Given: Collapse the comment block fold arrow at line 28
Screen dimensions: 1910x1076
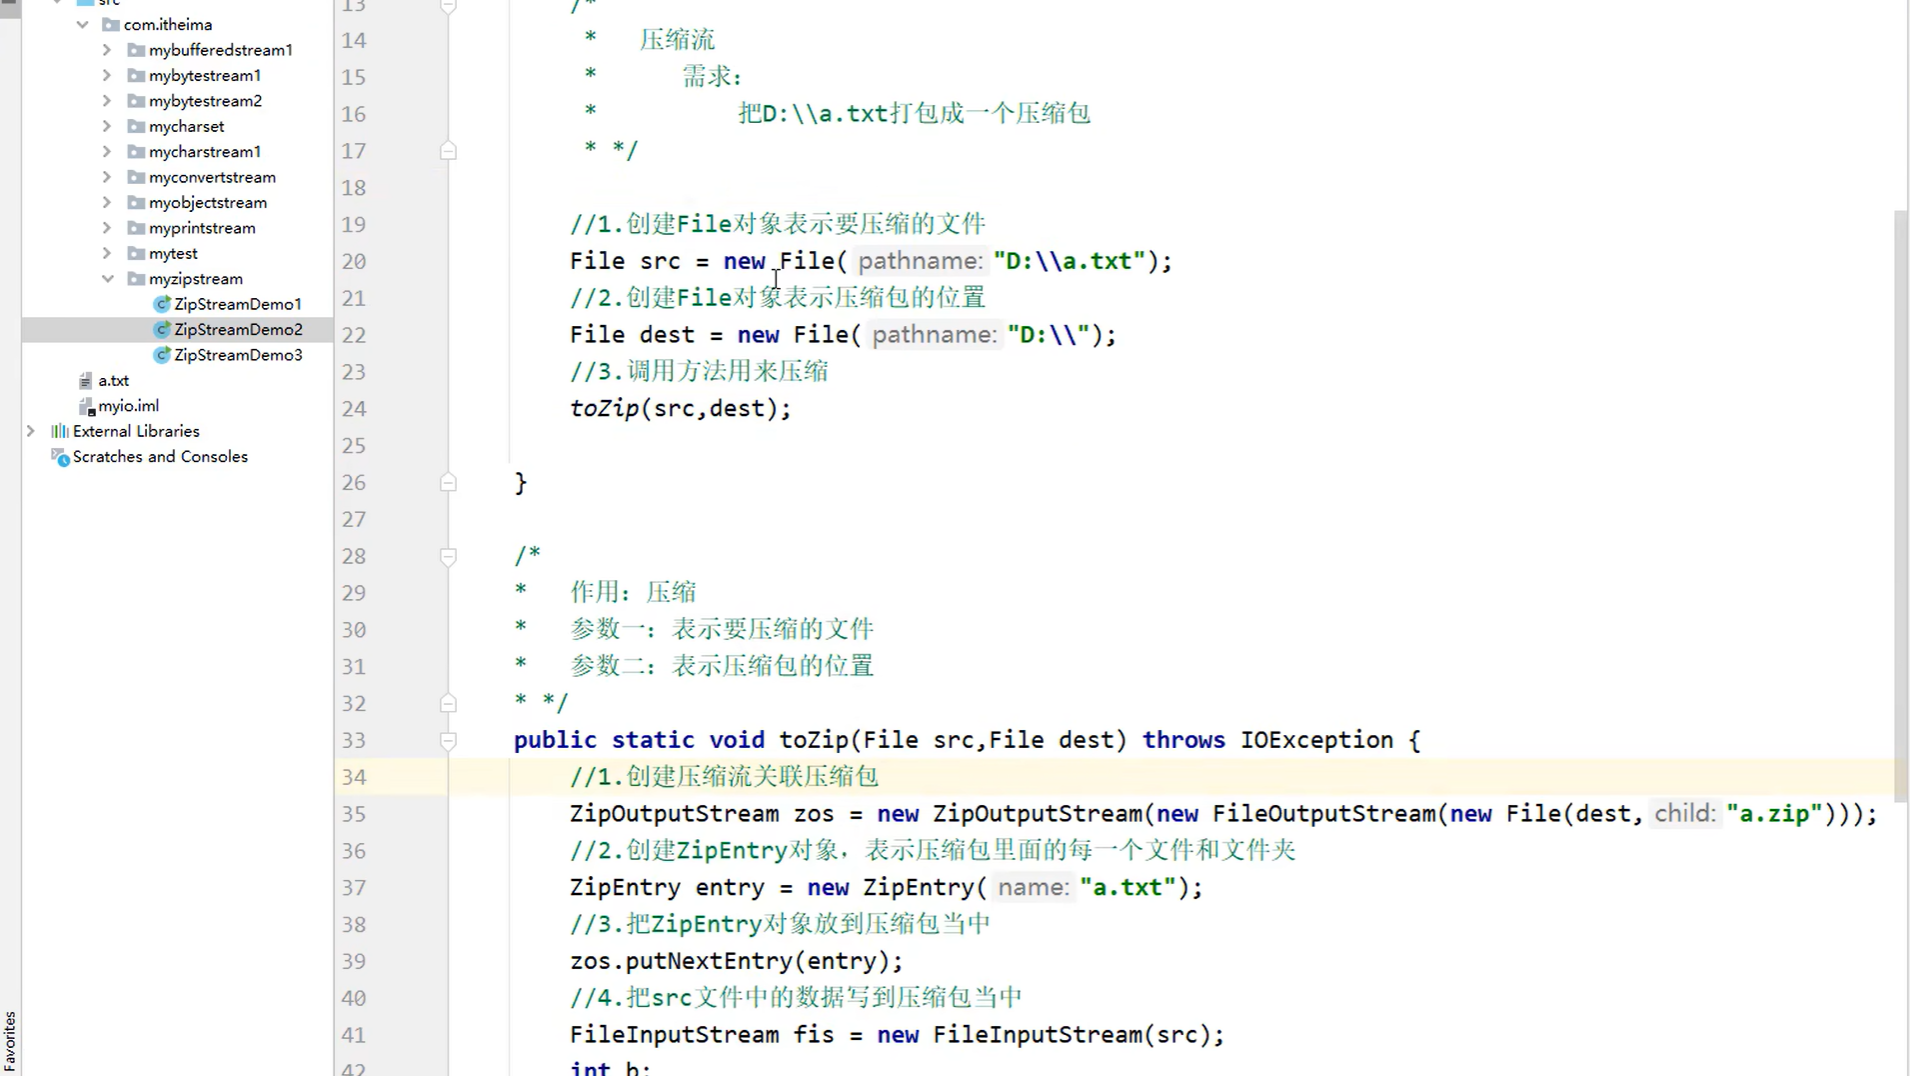Looking at the screenshot, I should tap(448, 557).
